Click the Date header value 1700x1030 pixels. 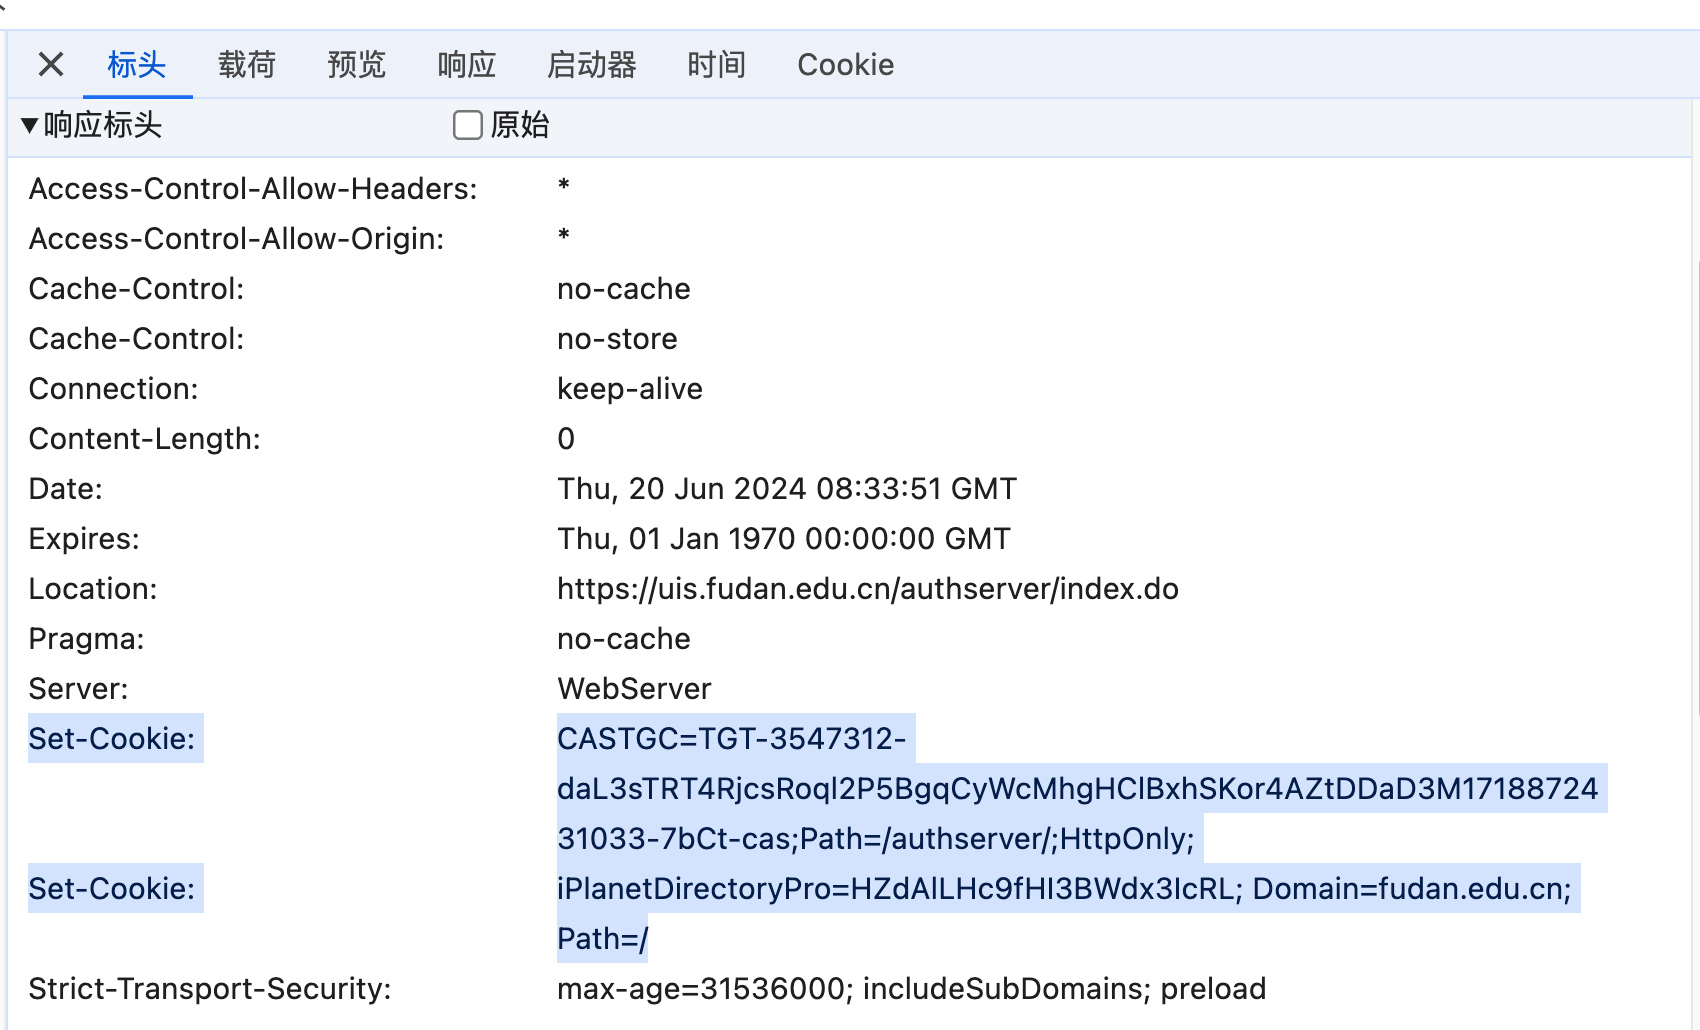[786, 489]
